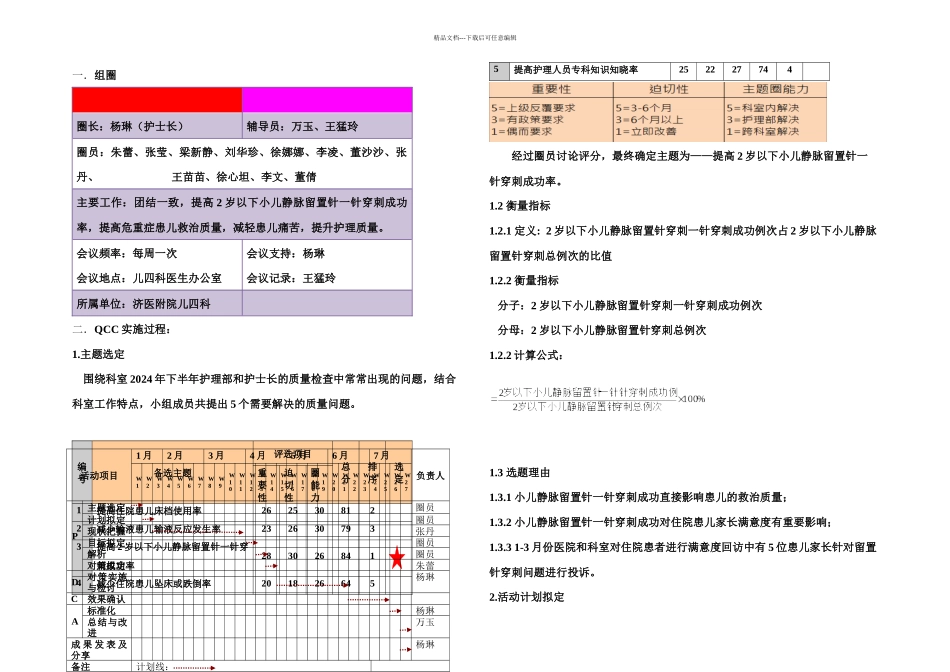Click the '迫切性' criteria header
Viewport: 950px width, 672px height.
tap(669, 89)
